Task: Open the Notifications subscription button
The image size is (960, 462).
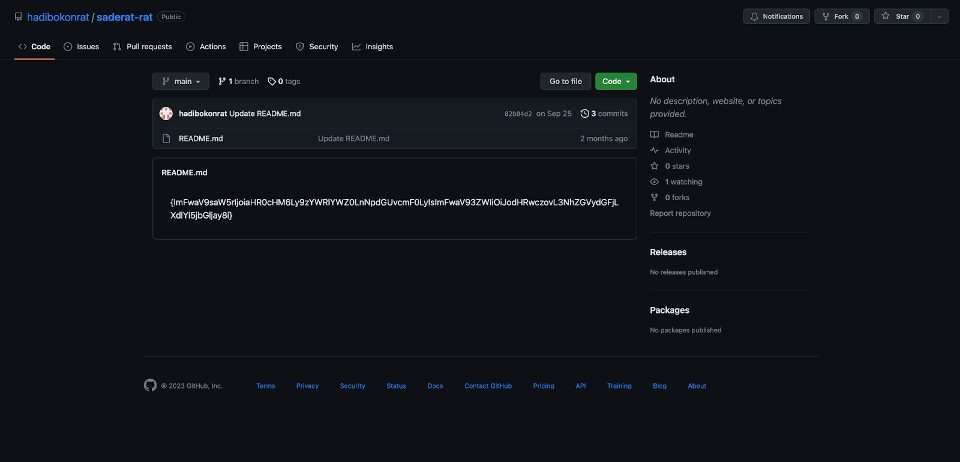Action: 776,16
